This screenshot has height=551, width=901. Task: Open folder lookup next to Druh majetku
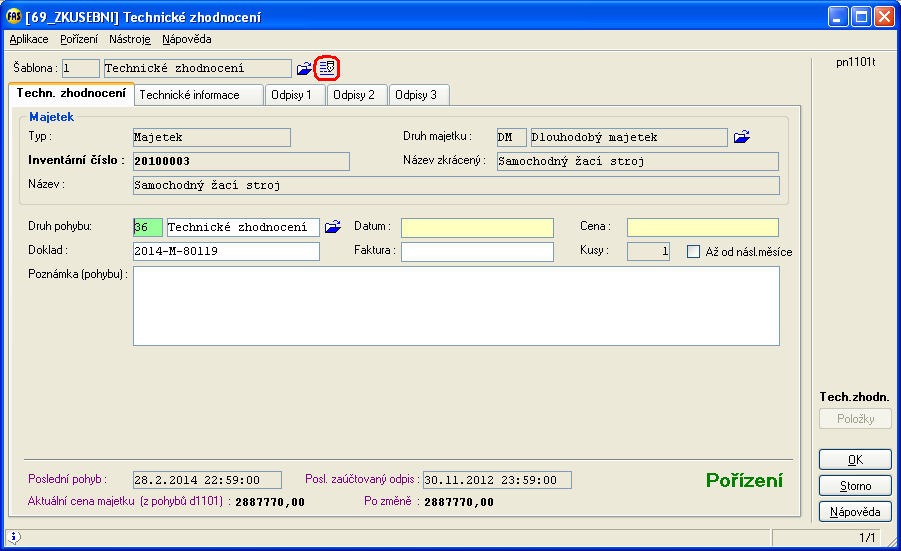click(741, 137)
